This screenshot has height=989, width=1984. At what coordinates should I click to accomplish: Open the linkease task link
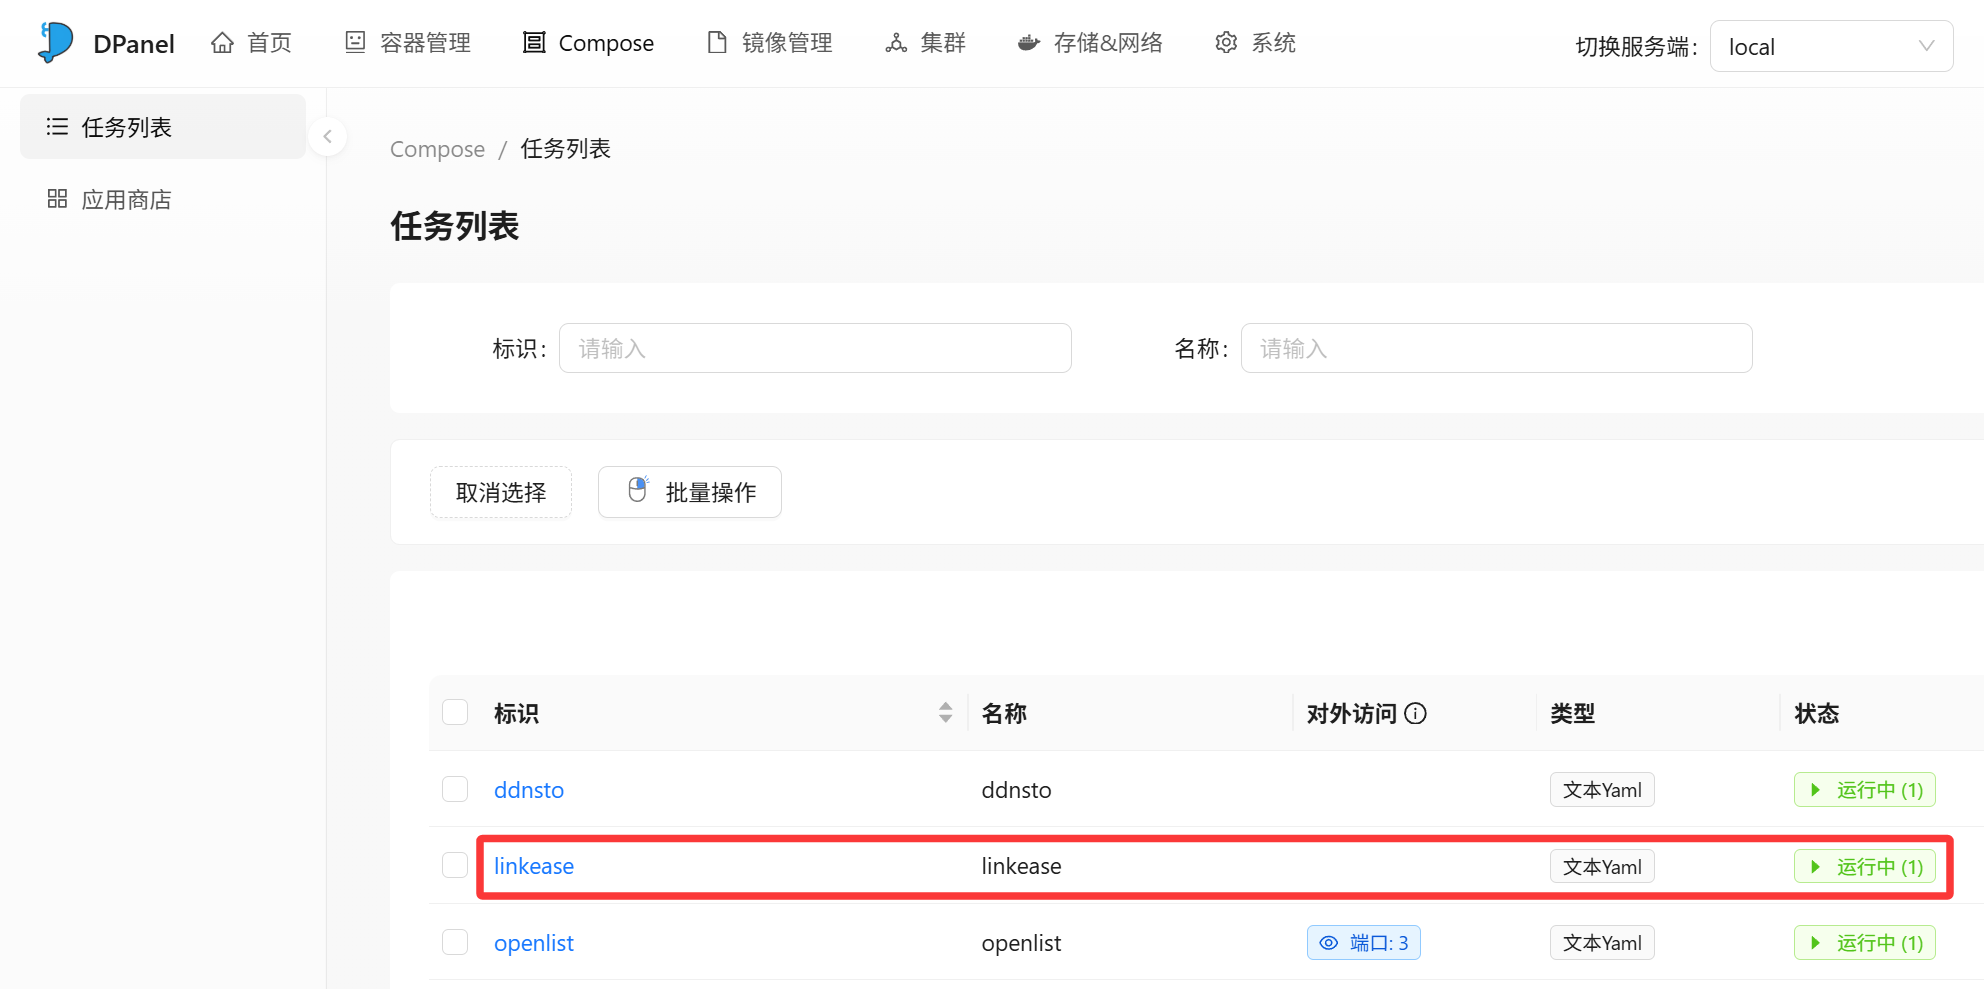coord(534,866)
